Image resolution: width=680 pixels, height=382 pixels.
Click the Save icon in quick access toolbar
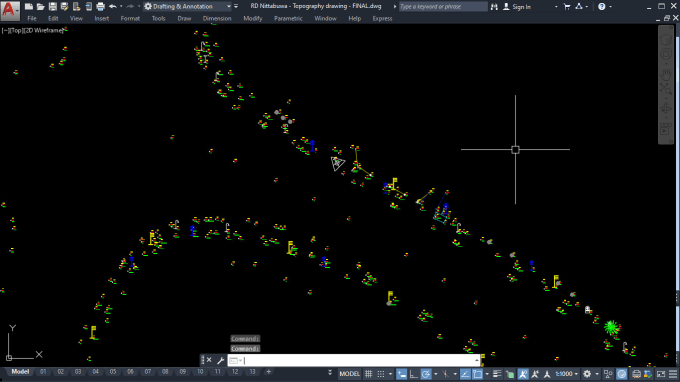tap(52, 7)
